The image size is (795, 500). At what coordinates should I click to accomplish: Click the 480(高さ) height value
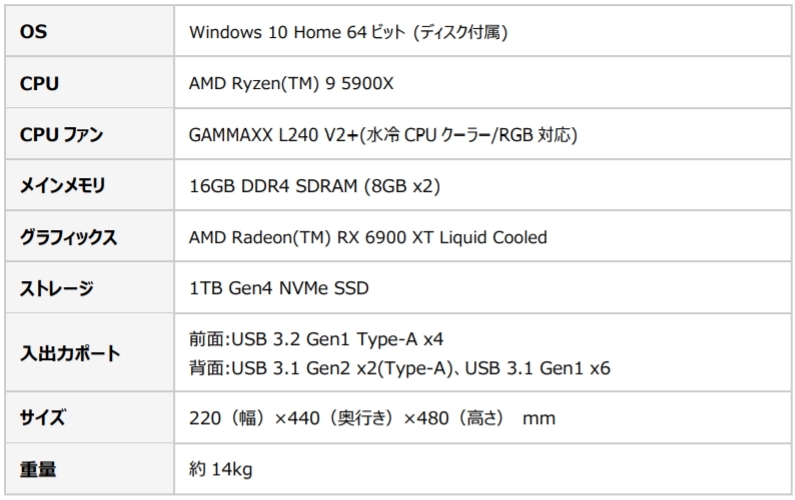pos(447,417)
